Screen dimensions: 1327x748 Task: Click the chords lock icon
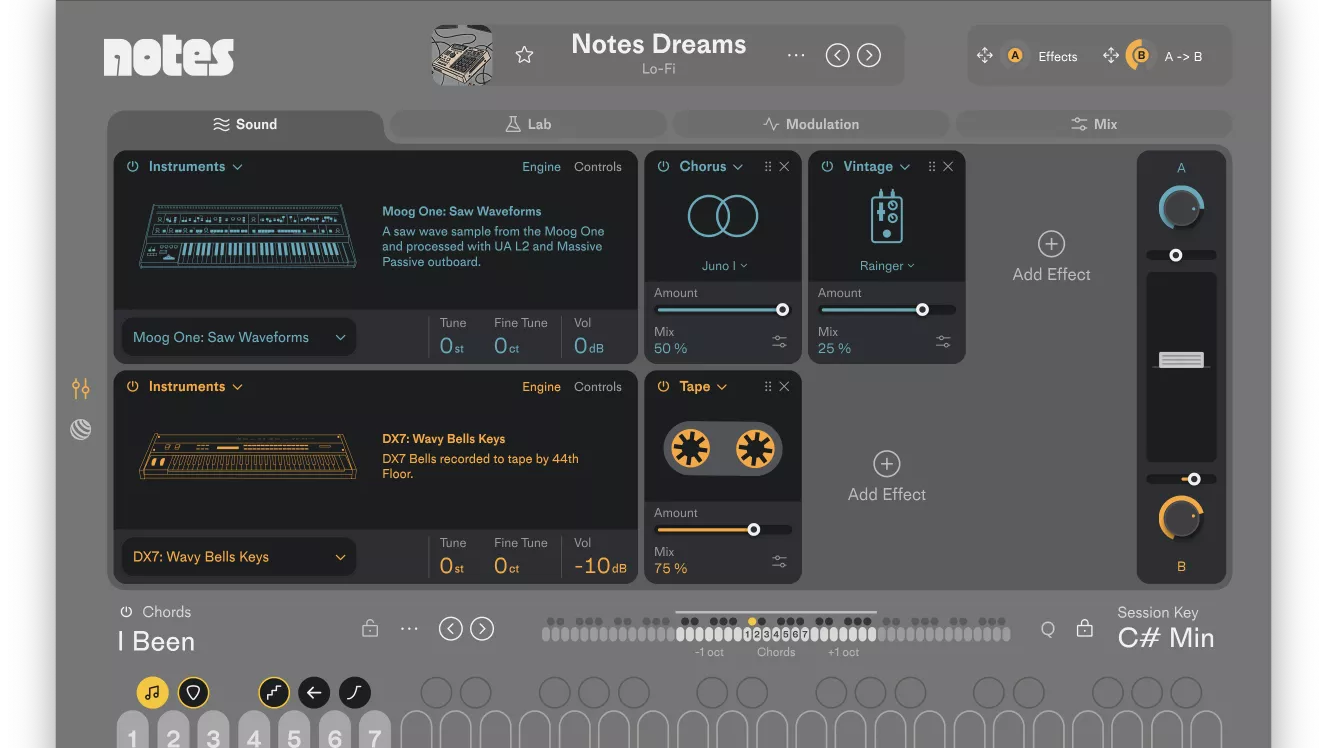pos(370,629)
